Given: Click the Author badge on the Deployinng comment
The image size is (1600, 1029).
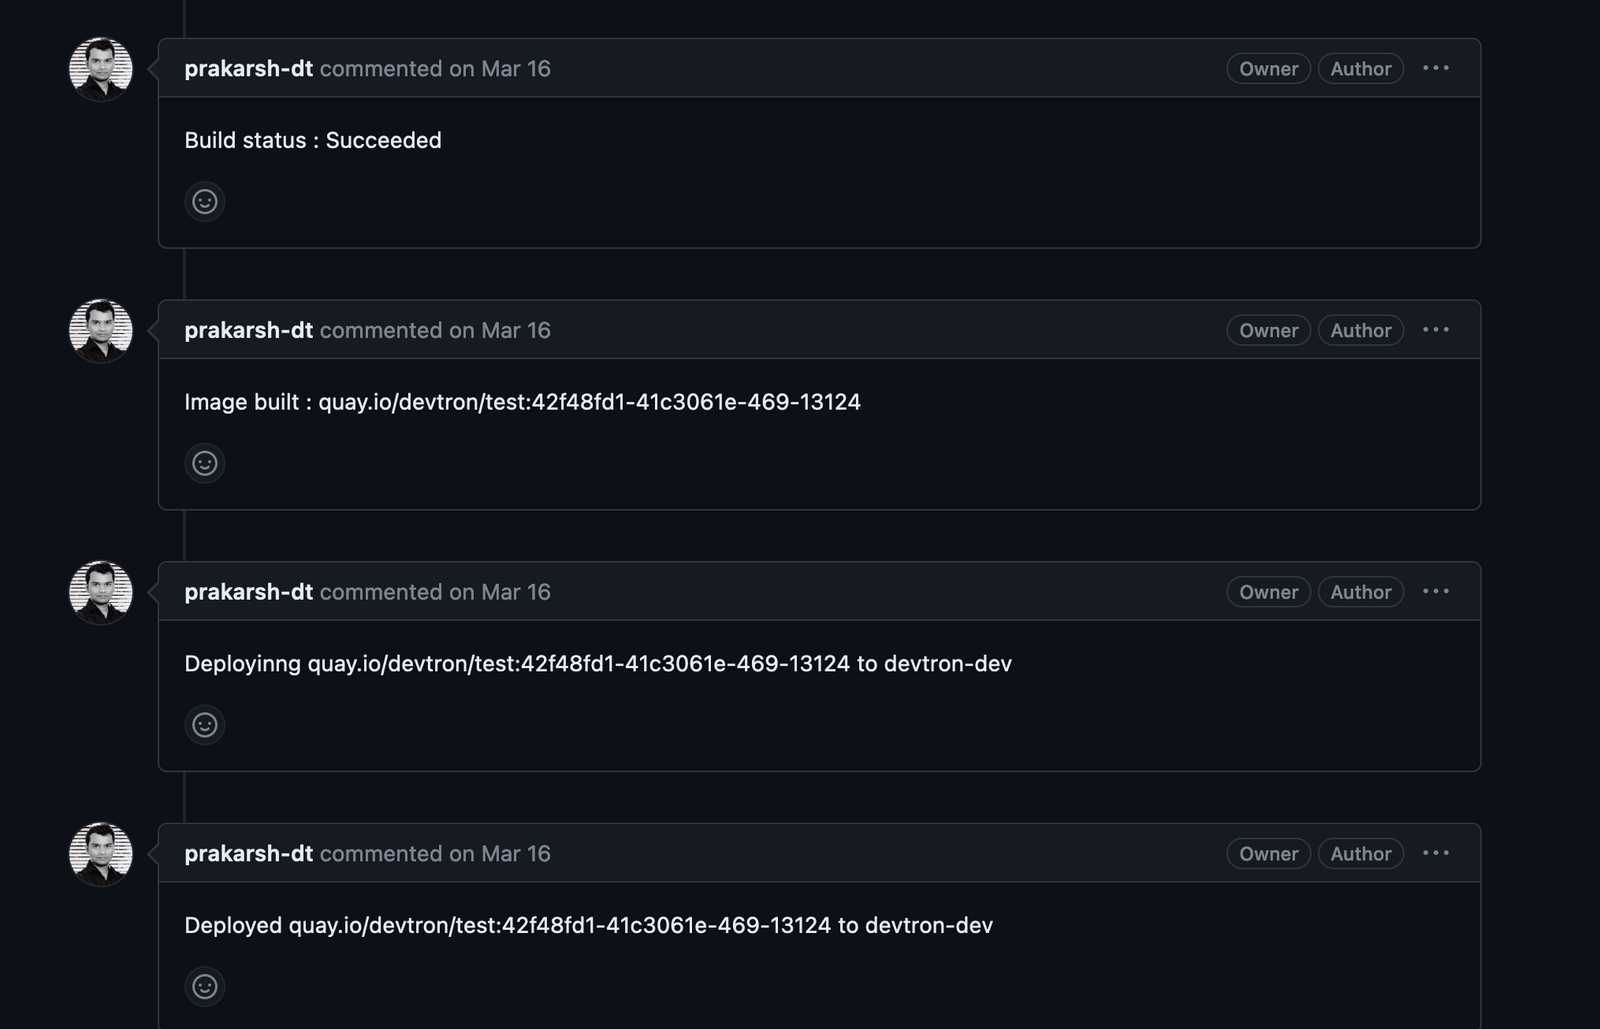Looking at the screenshot, I should point(1360,591).
